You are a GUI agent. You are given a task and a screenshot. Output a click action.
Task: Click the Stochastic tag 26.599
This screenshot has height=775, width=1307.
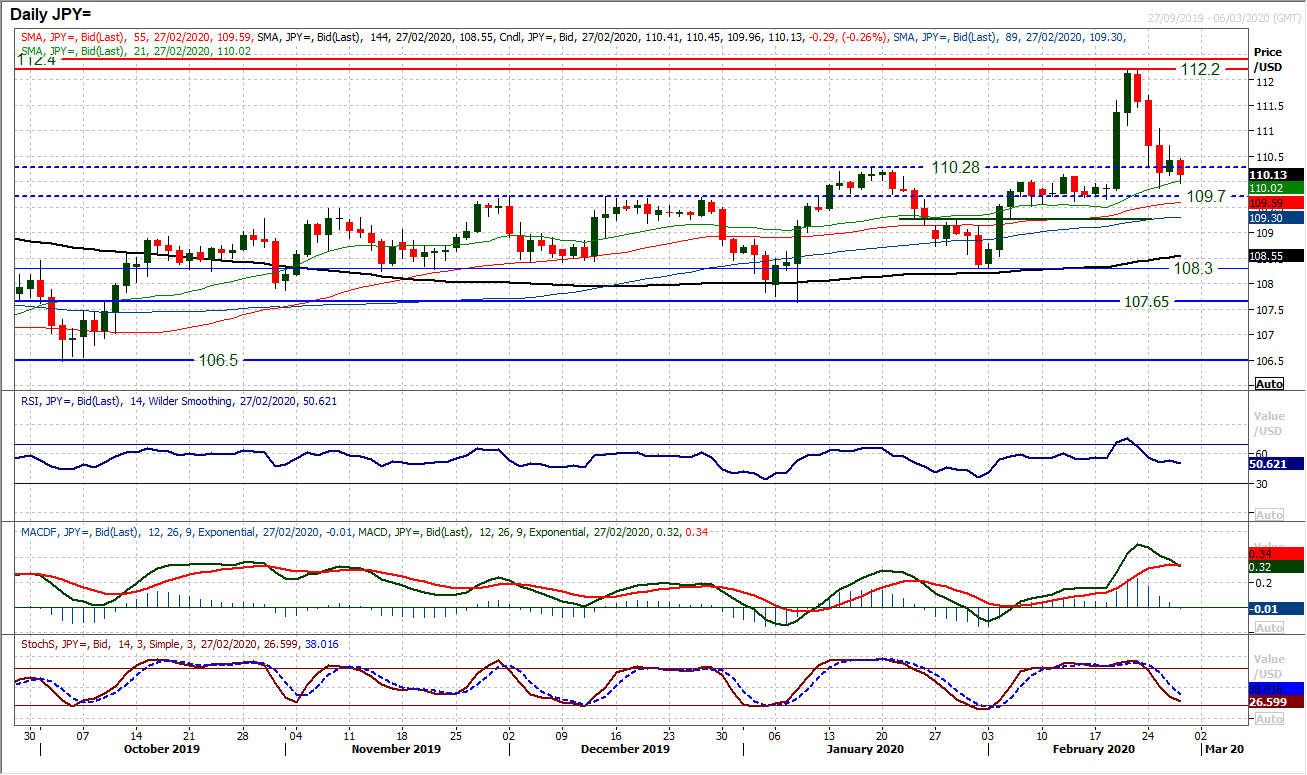(x=1276, y=702)
